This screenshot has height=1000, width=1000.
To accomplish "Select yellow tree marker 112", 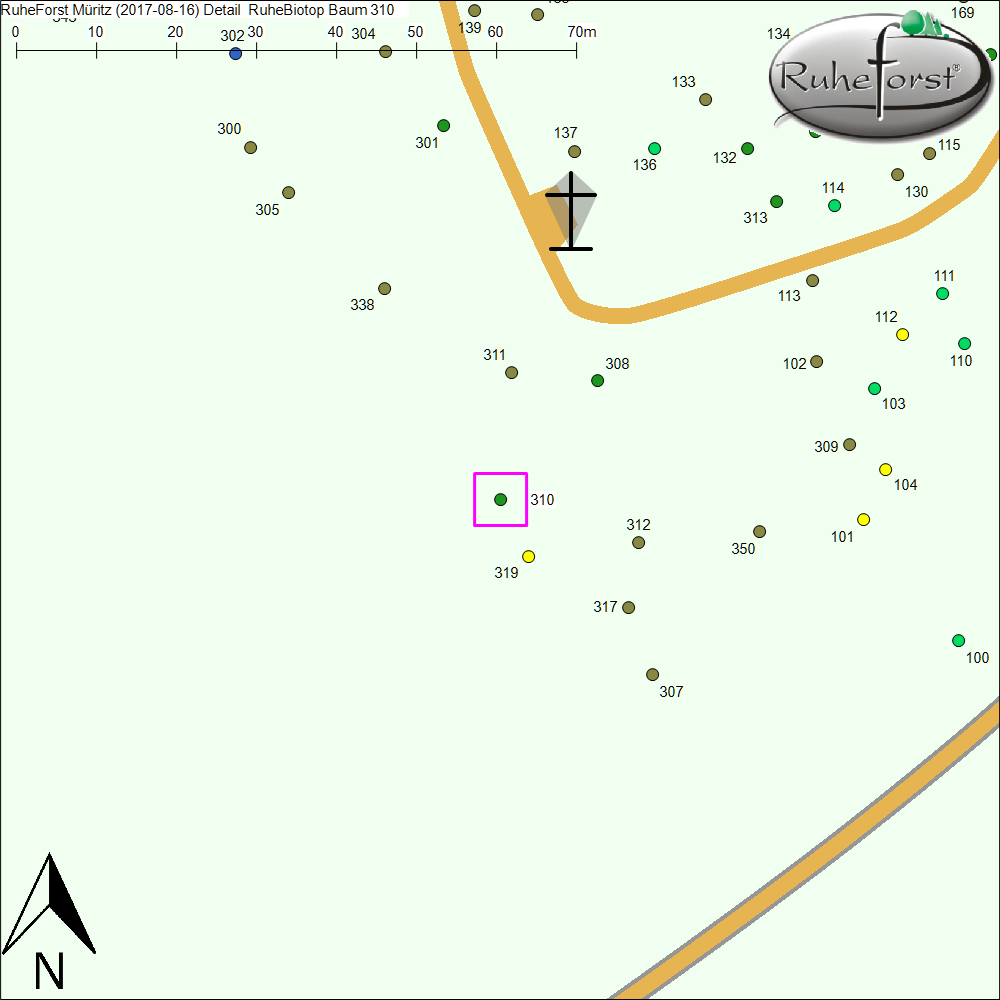I will pyautogui.click(x=903, y=335).
